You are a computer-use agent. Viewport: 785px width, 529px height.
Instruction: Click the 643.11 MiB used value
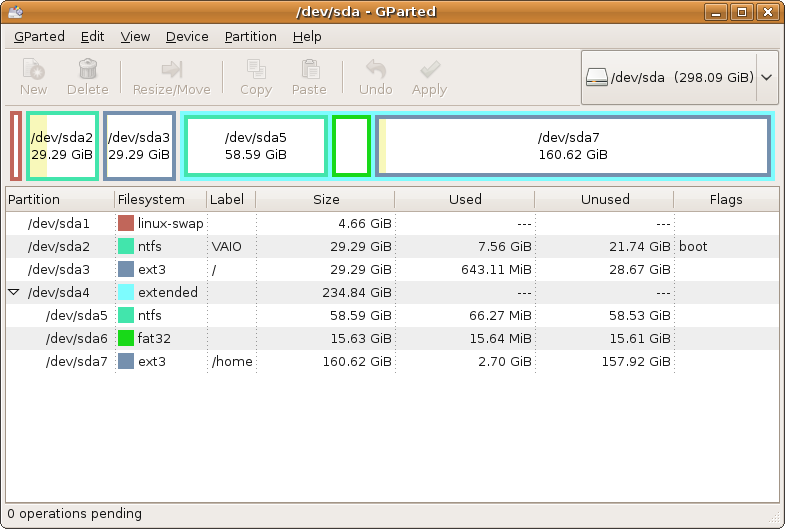tap(496, 269)
